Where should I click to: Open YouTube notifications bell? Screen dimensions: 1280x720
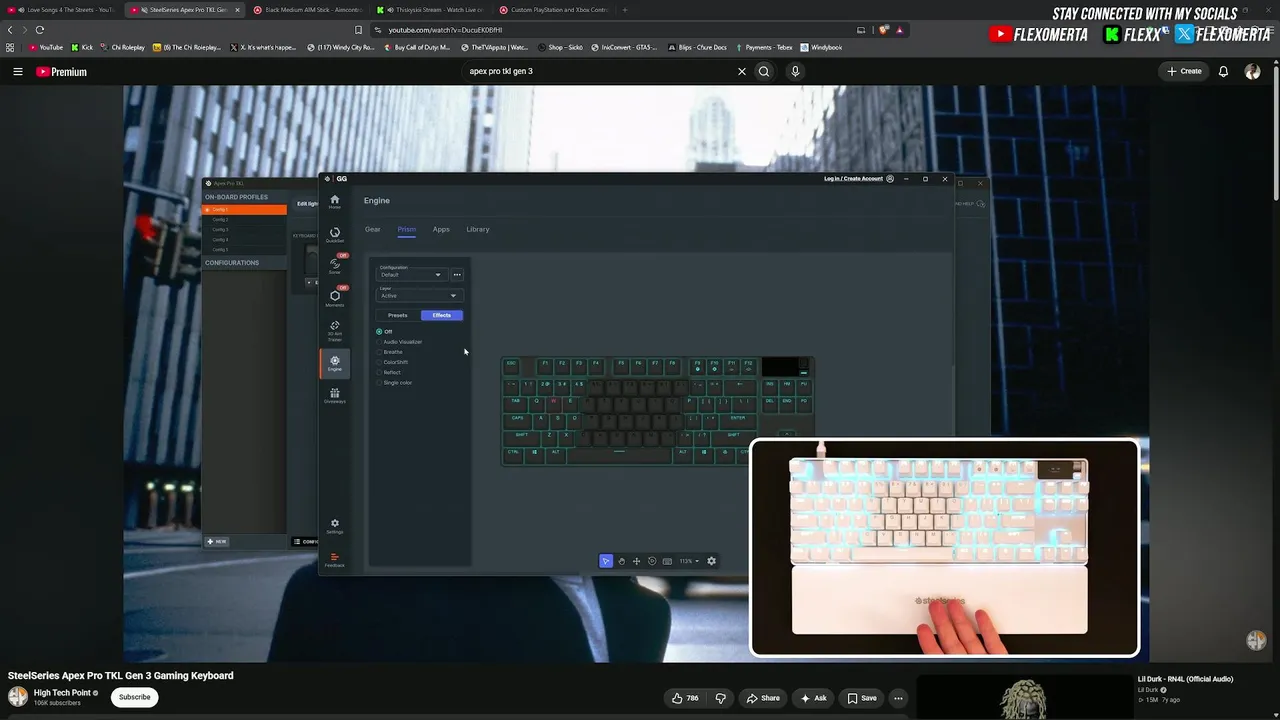[x=1223, y=72]
